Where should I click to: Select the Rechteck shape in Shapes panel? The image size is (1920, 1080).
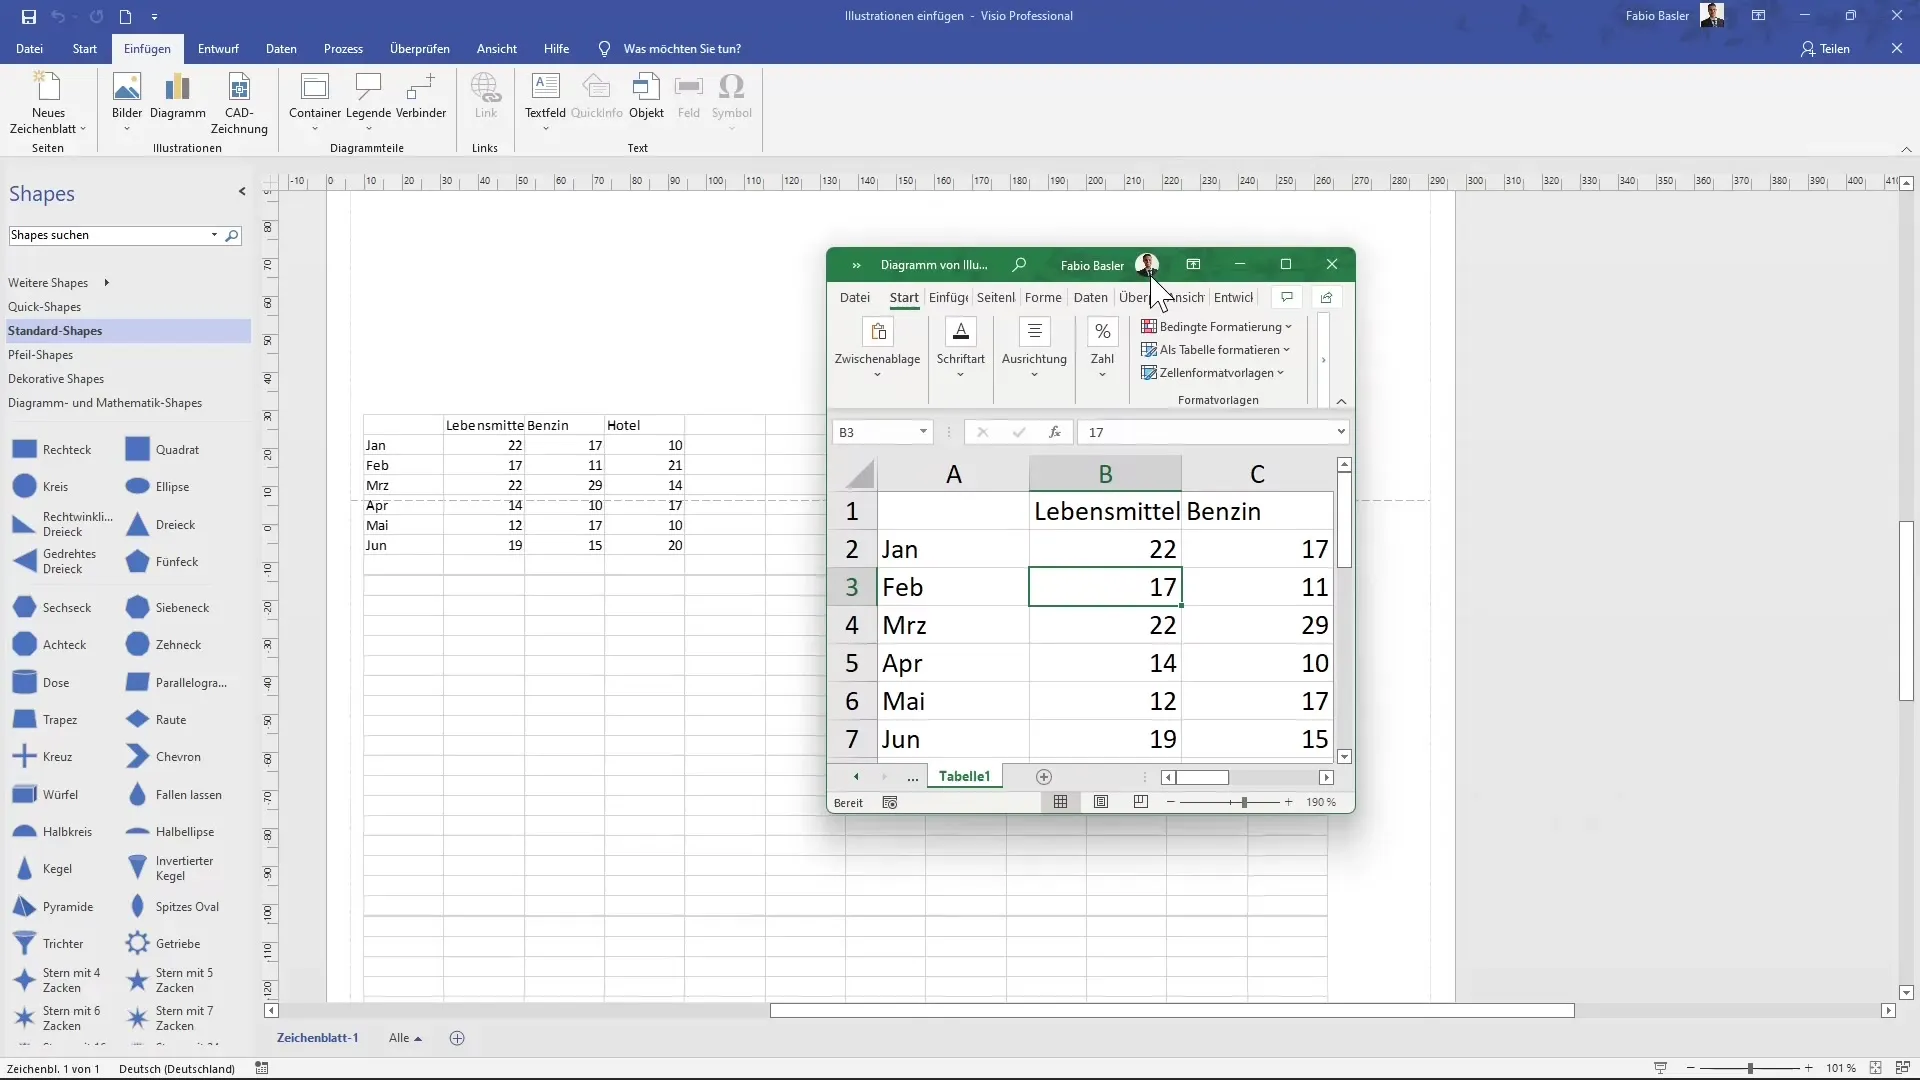[54, 450]
